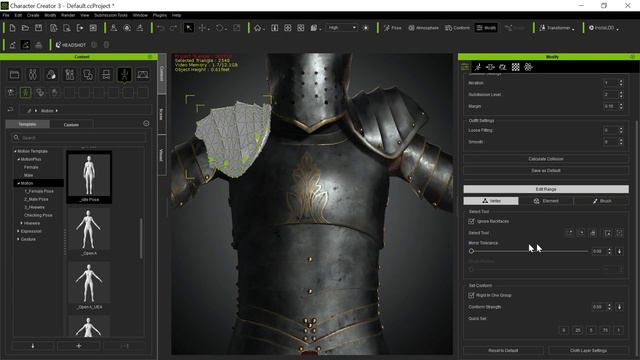Click the Mirror Tolerance slider handle
Viewport: 640px width, 360px height.
click(471, 251)
